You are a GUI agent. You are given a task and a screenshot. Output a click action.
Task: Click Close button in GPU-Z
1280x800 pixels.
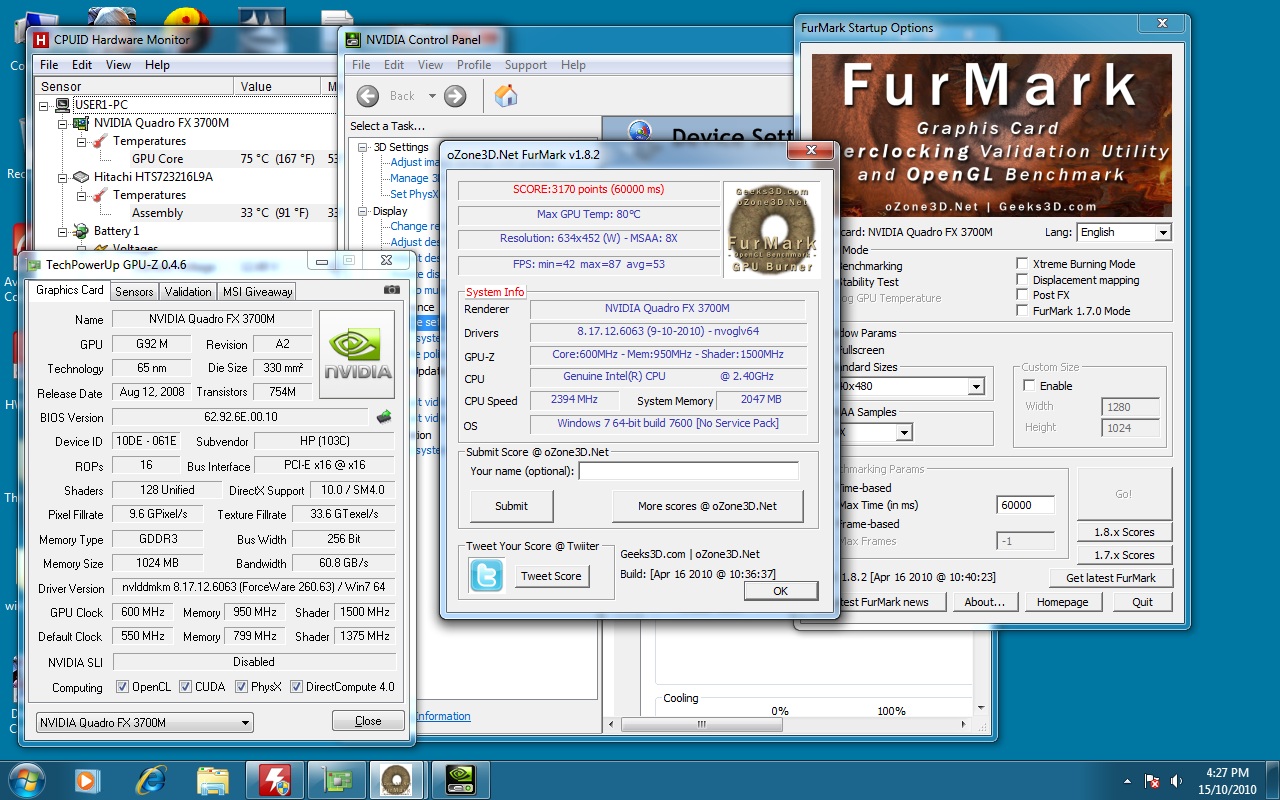pyautogui.click(x=368, y=721)
